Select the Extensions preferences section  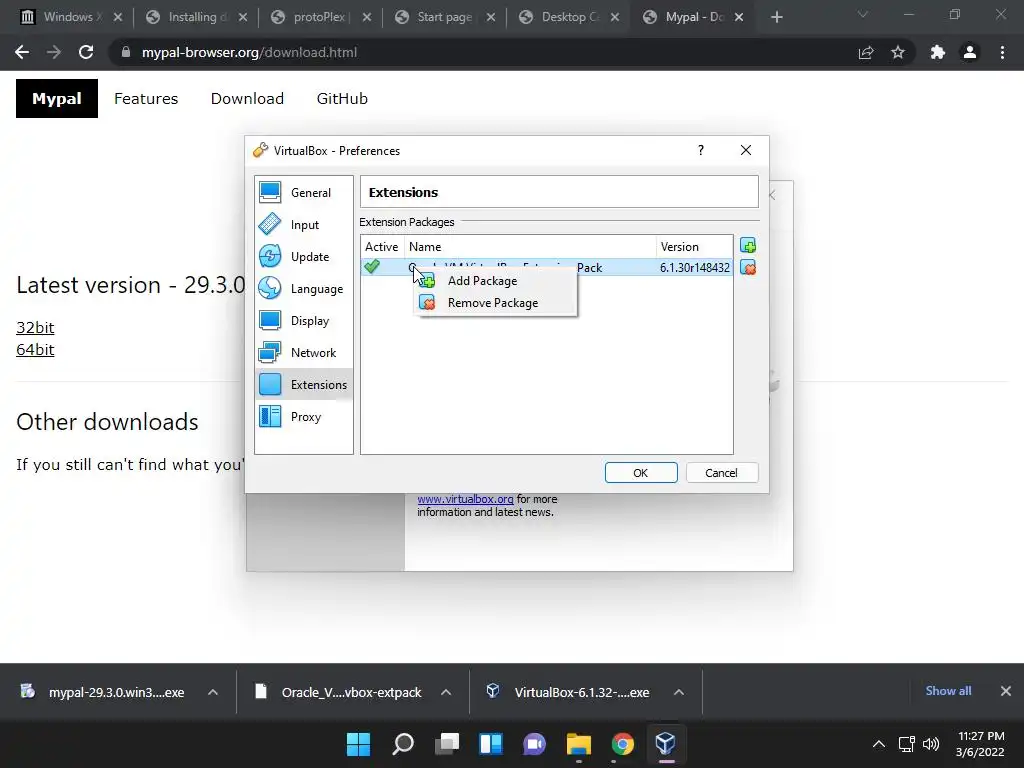point(304,385)
